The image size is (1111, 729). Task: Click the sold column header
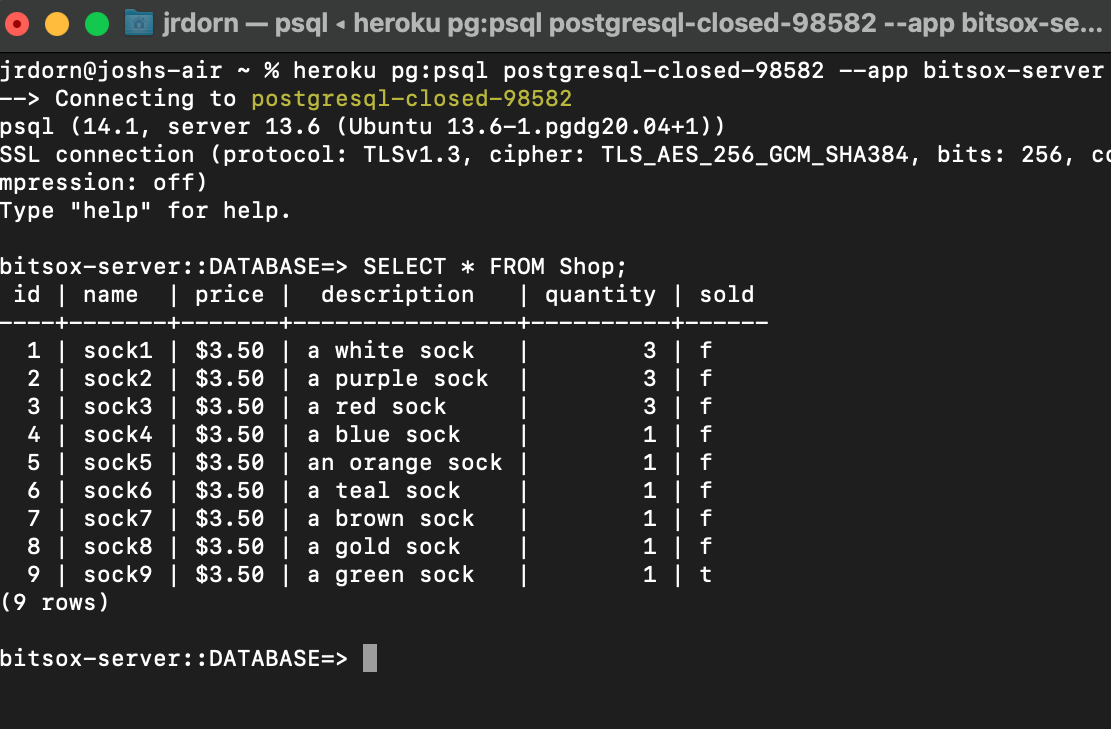point(727,295)
